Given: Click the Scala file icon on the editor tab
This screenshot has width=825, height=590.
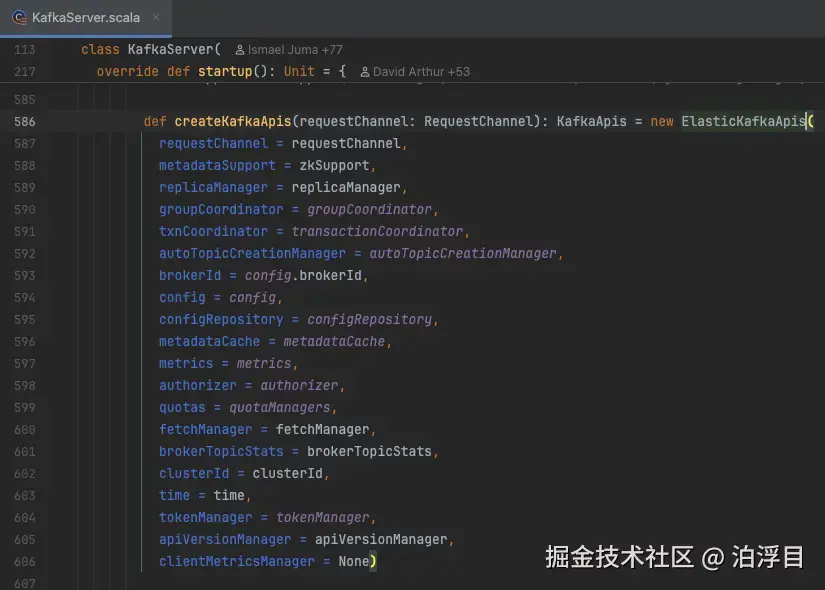Looking at the screenshot, I should tap(20, 17).
